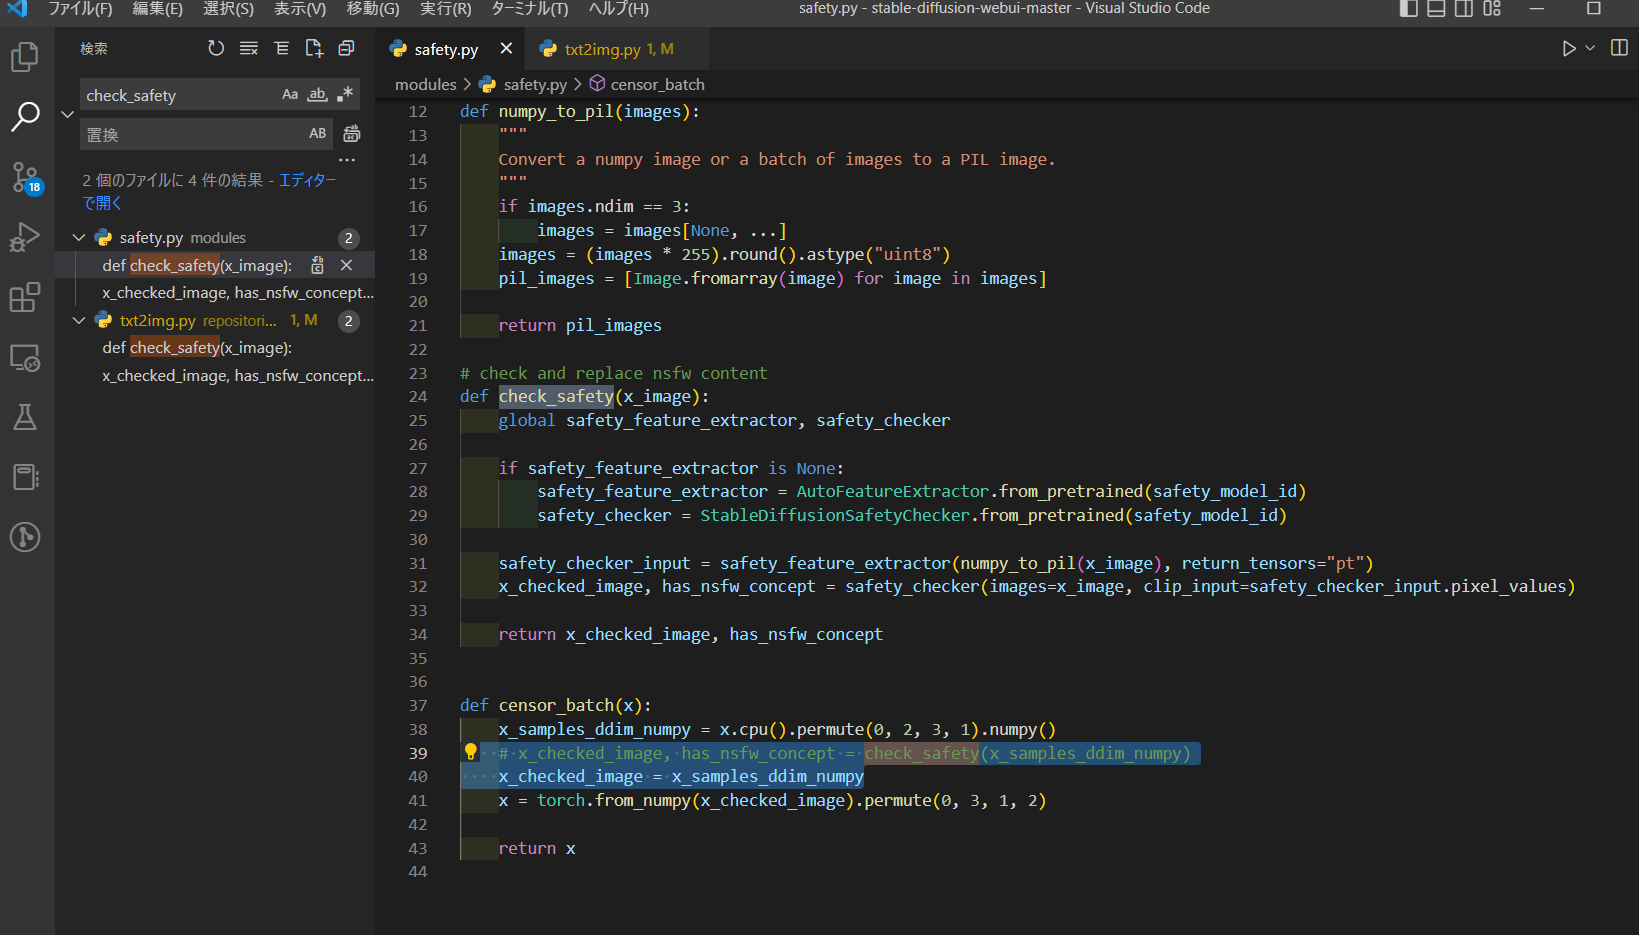Collapse the txt2img.py search results group
The width and height of the screenshot is (1639, 935).
(79, 321)
